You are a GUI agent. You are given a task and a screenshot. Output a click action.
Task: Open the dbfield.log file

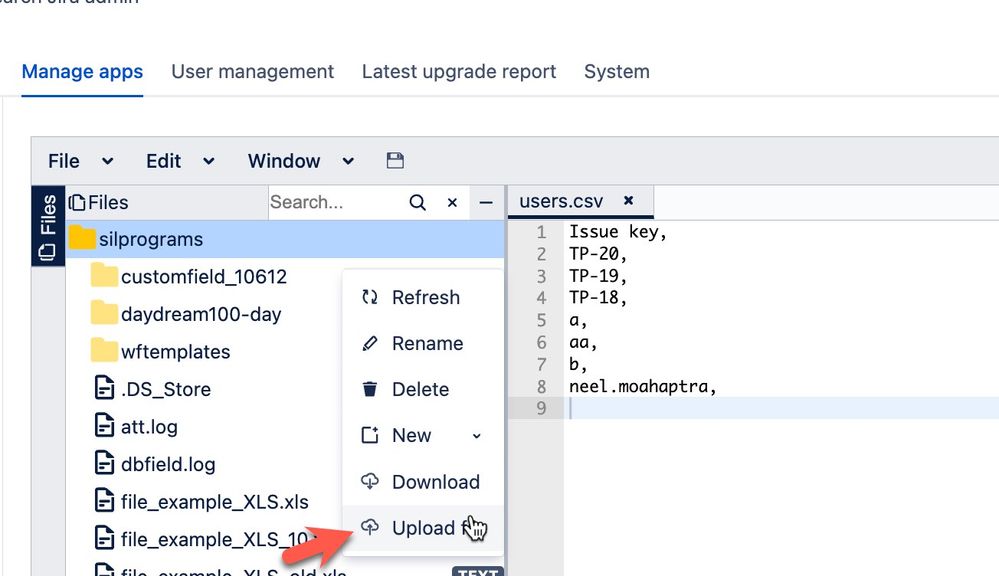point(168,464)
